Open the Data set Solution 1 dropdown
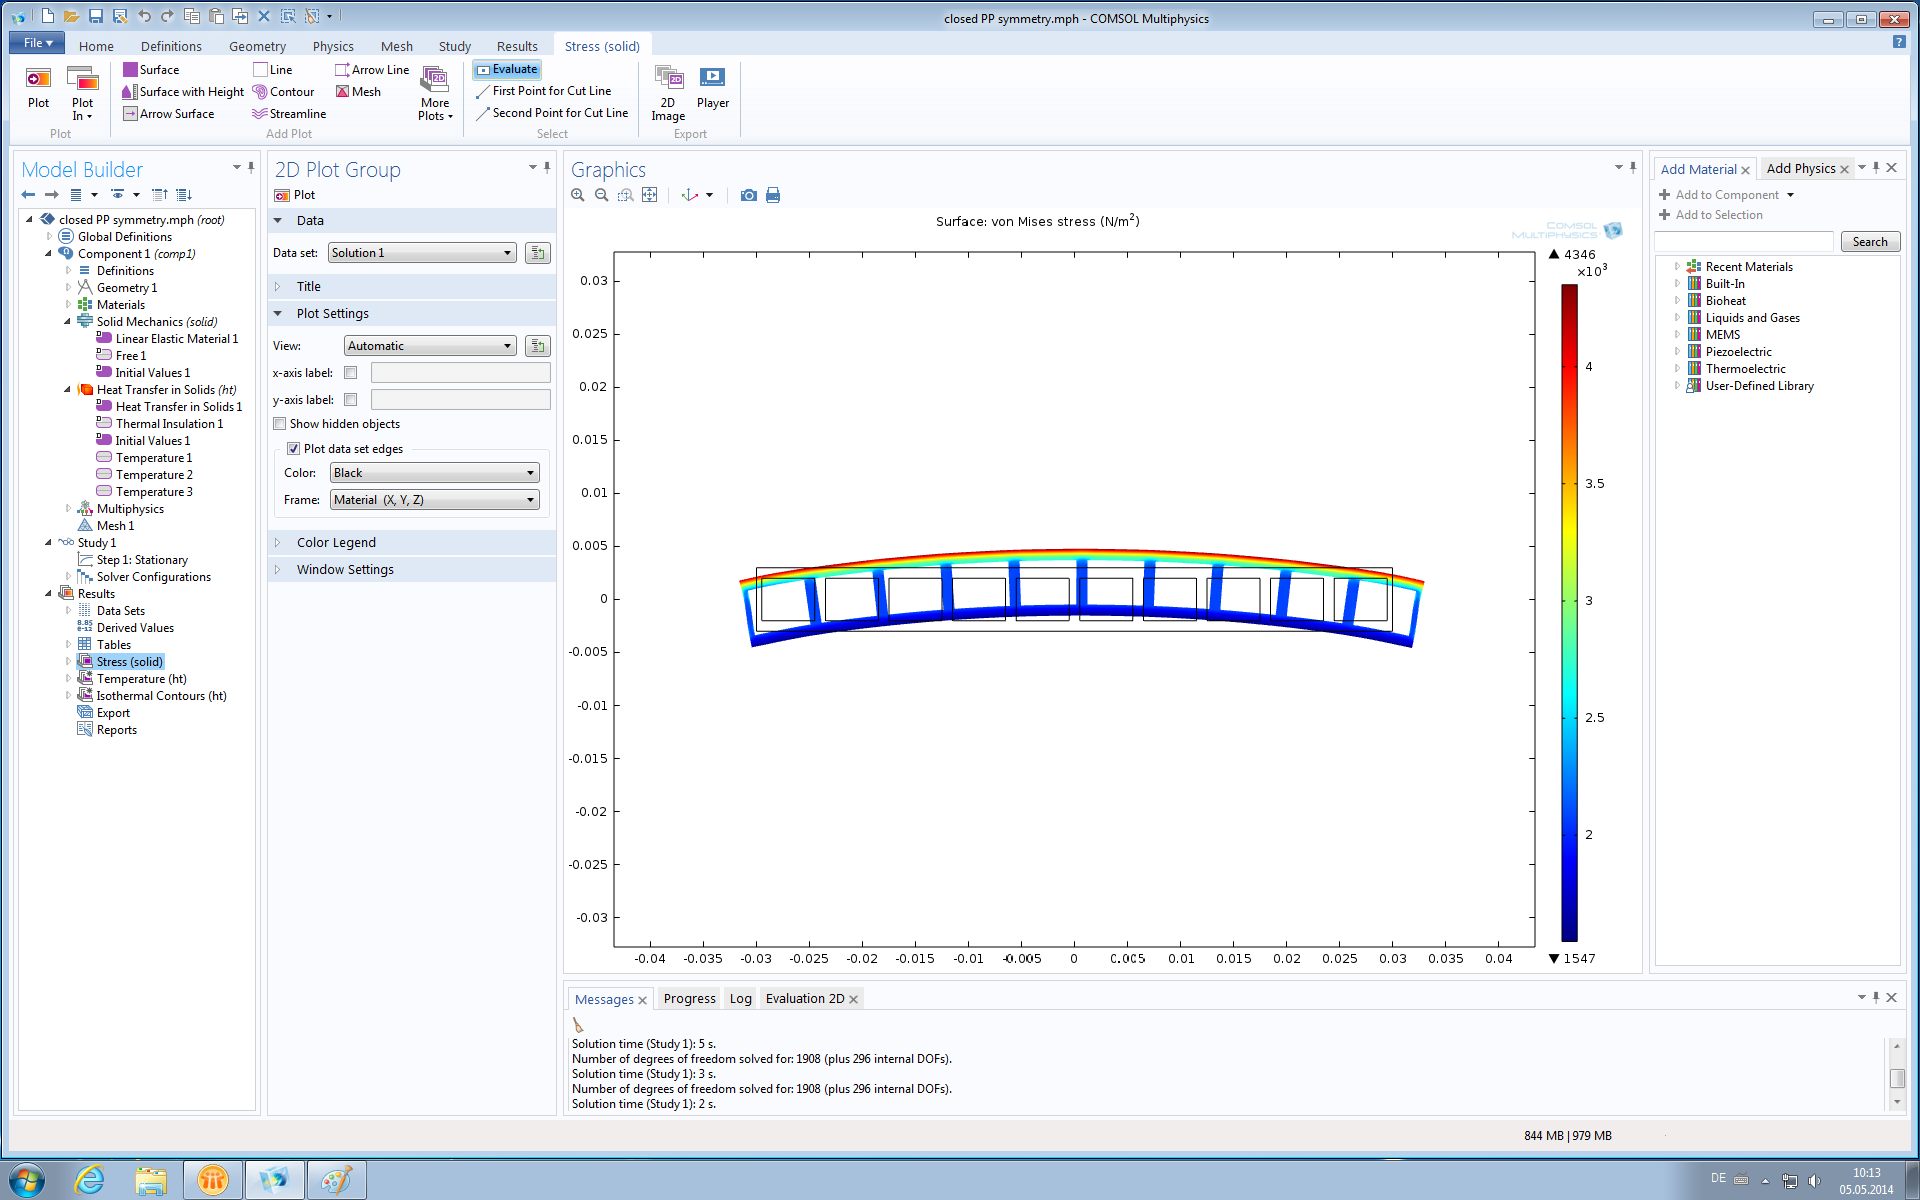The image size is (1920, 1200). click(422, 253)
